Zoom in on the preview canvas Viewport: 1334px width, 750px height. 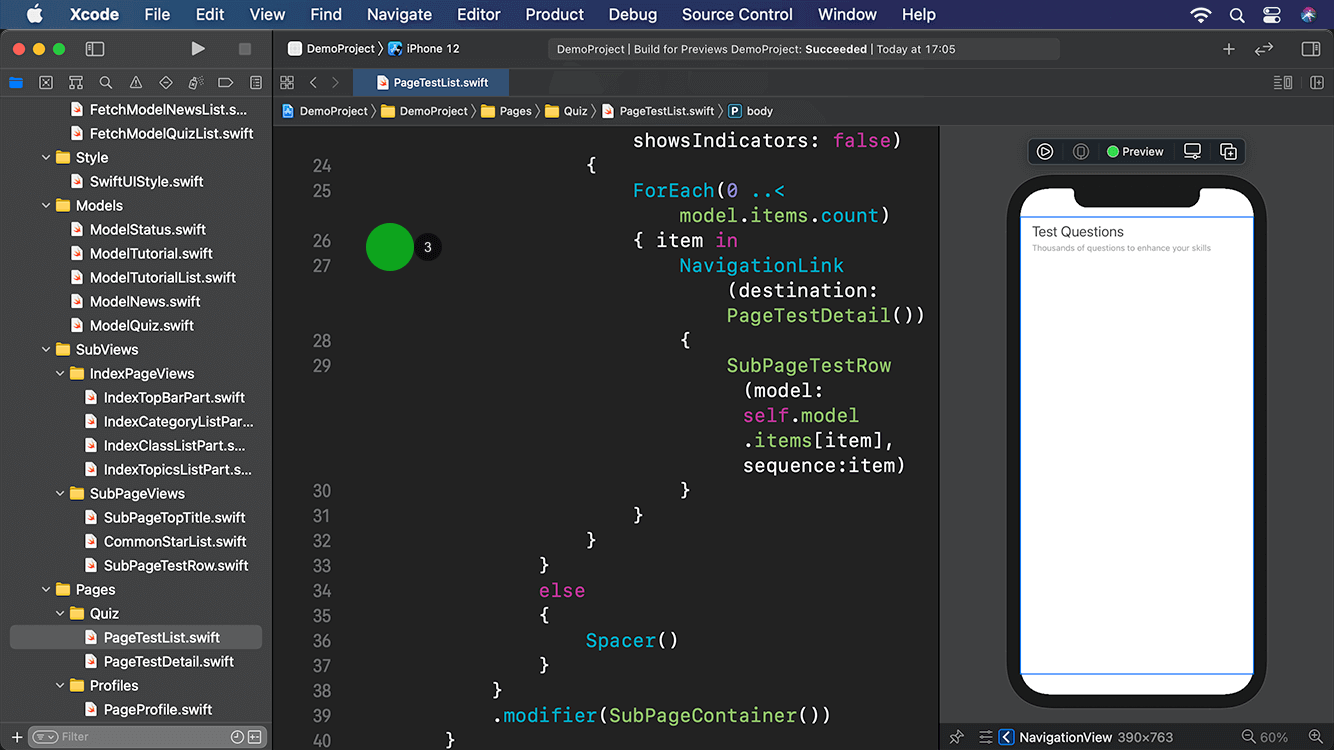[1316, 737]
